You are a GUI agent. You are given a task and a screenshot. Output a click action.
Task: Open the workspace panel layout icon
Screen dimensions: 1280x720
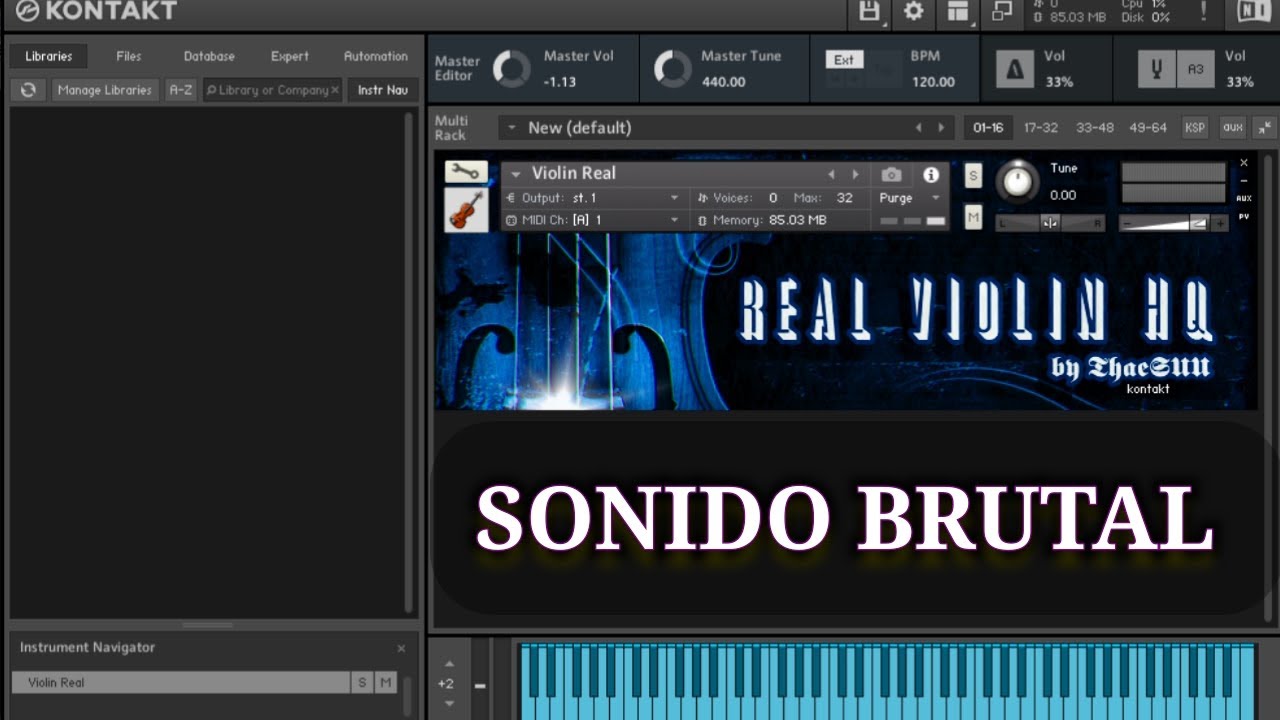pyautogui.click(x=958, y=11)
